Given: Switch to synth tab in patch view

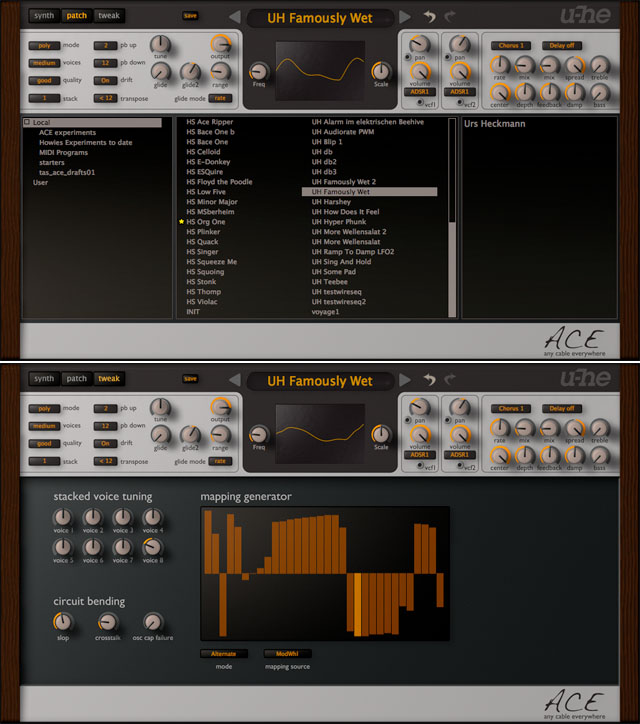Looking at the screenshot, I should 44,15.
